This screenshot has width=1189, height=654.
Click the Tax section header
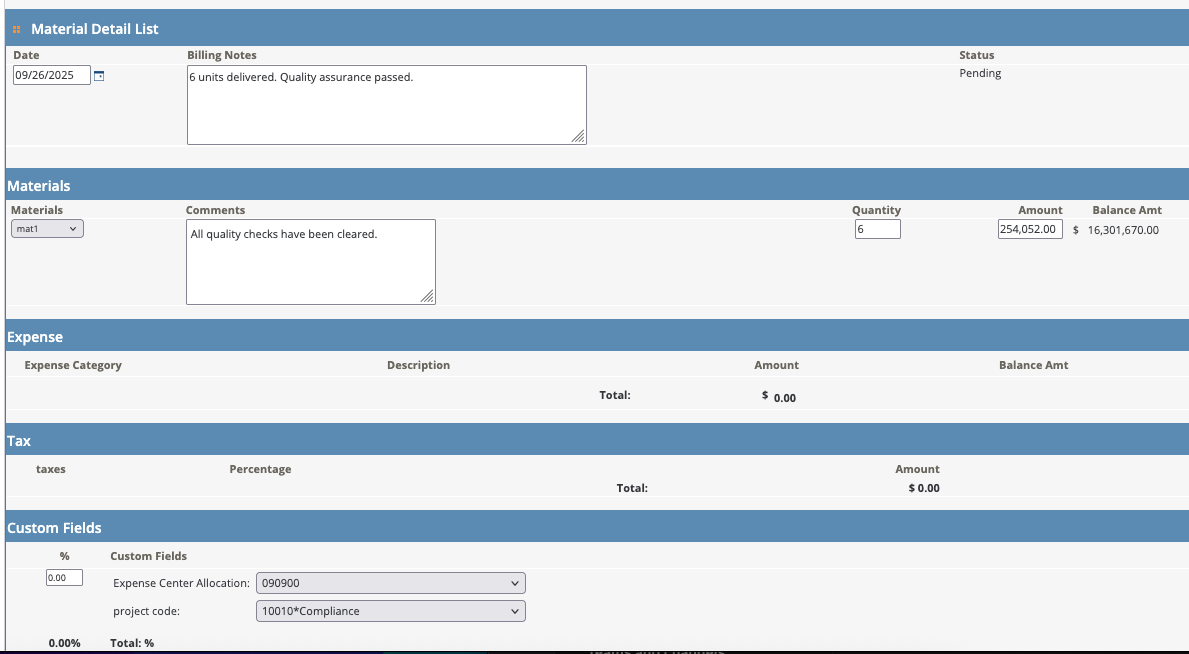[19, 441]
